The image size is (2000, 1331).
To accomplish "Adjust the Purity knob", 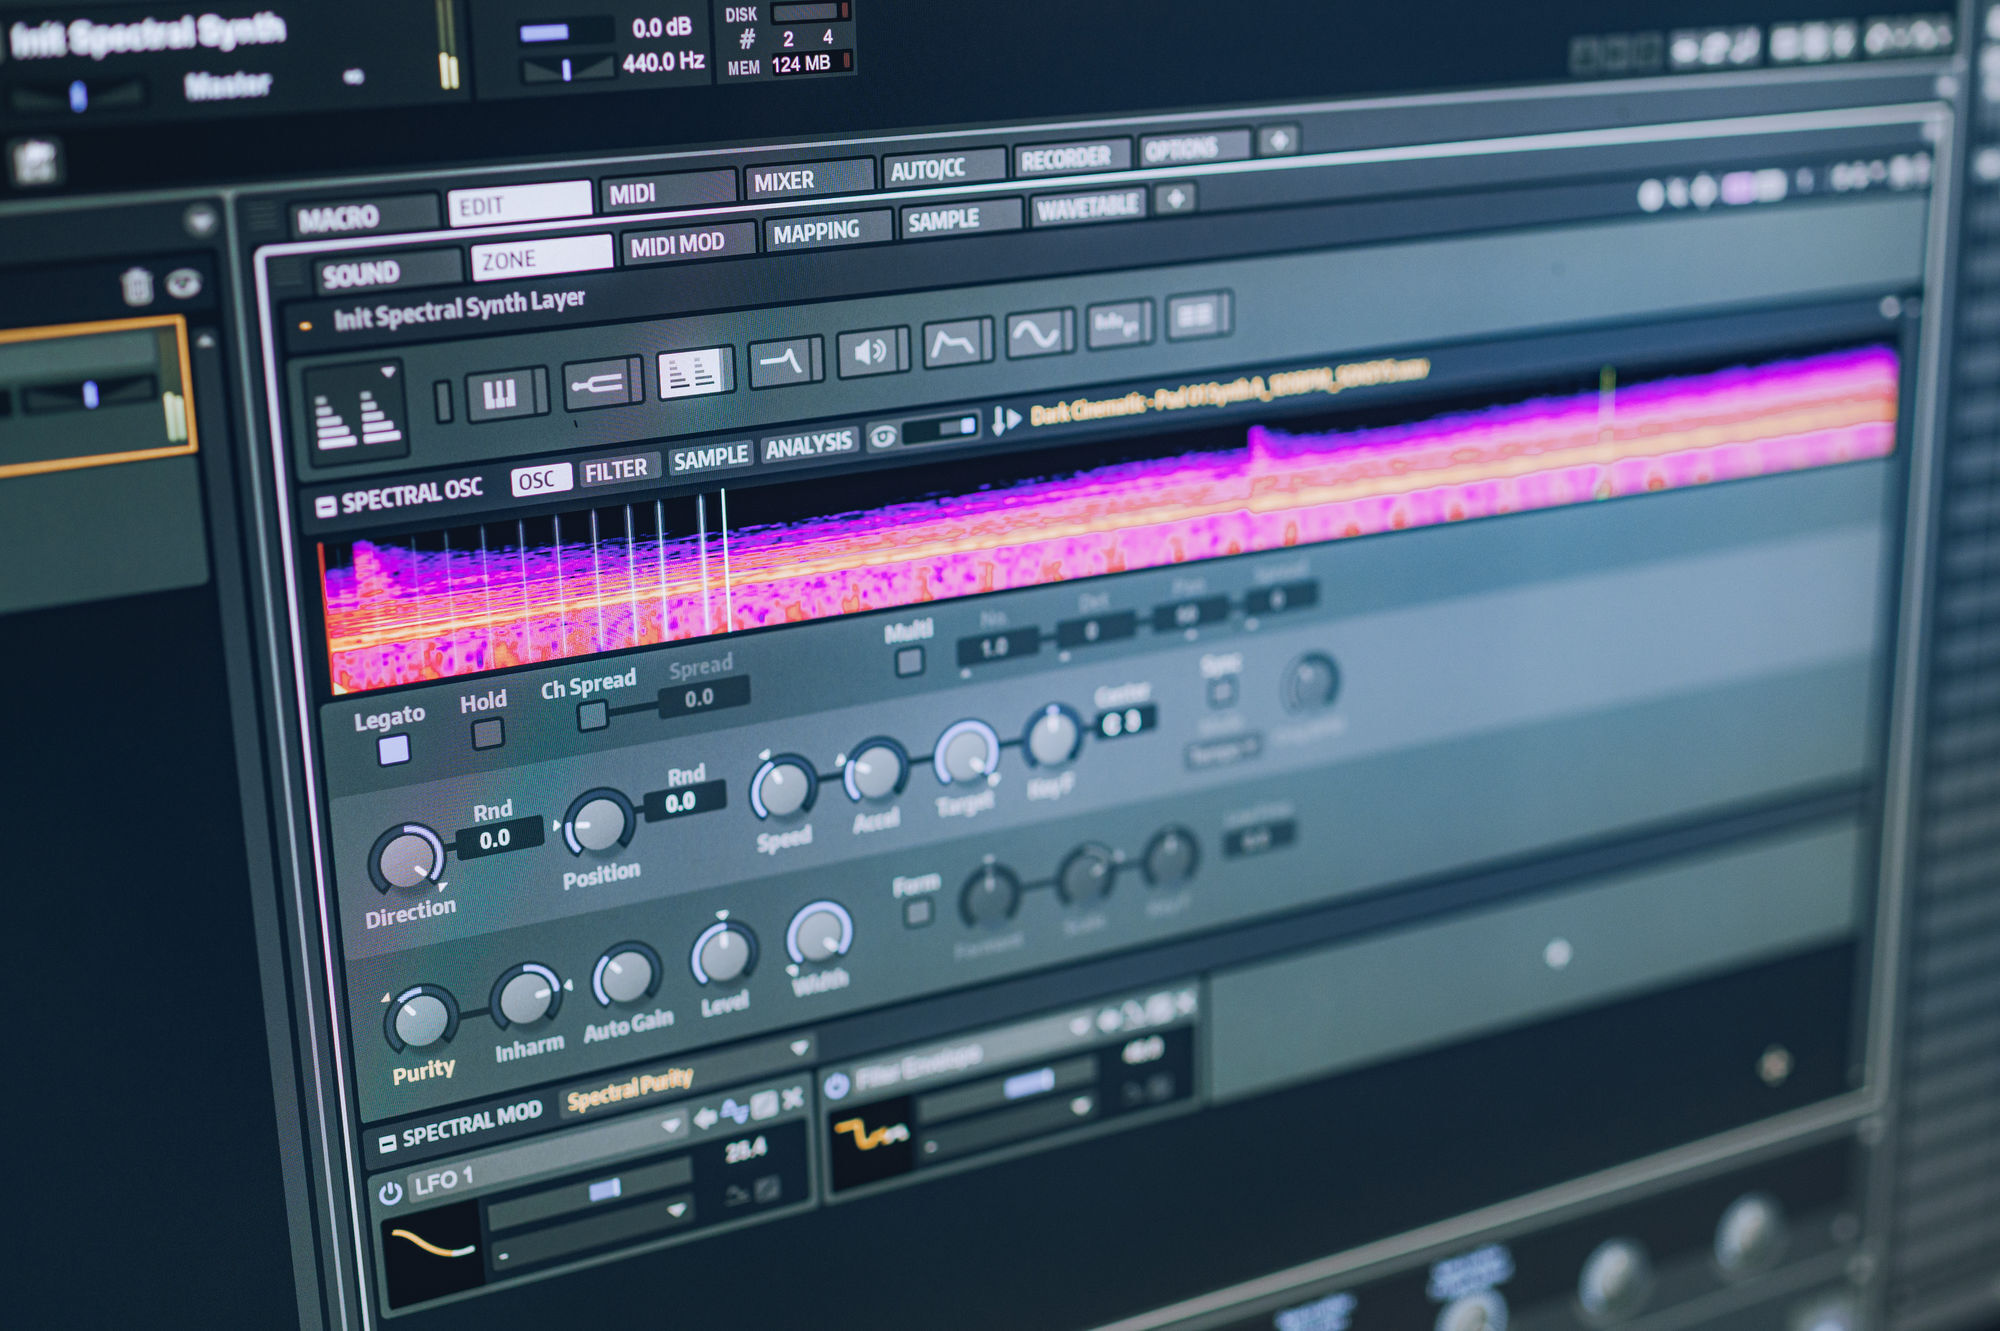I will [421, 1018].
